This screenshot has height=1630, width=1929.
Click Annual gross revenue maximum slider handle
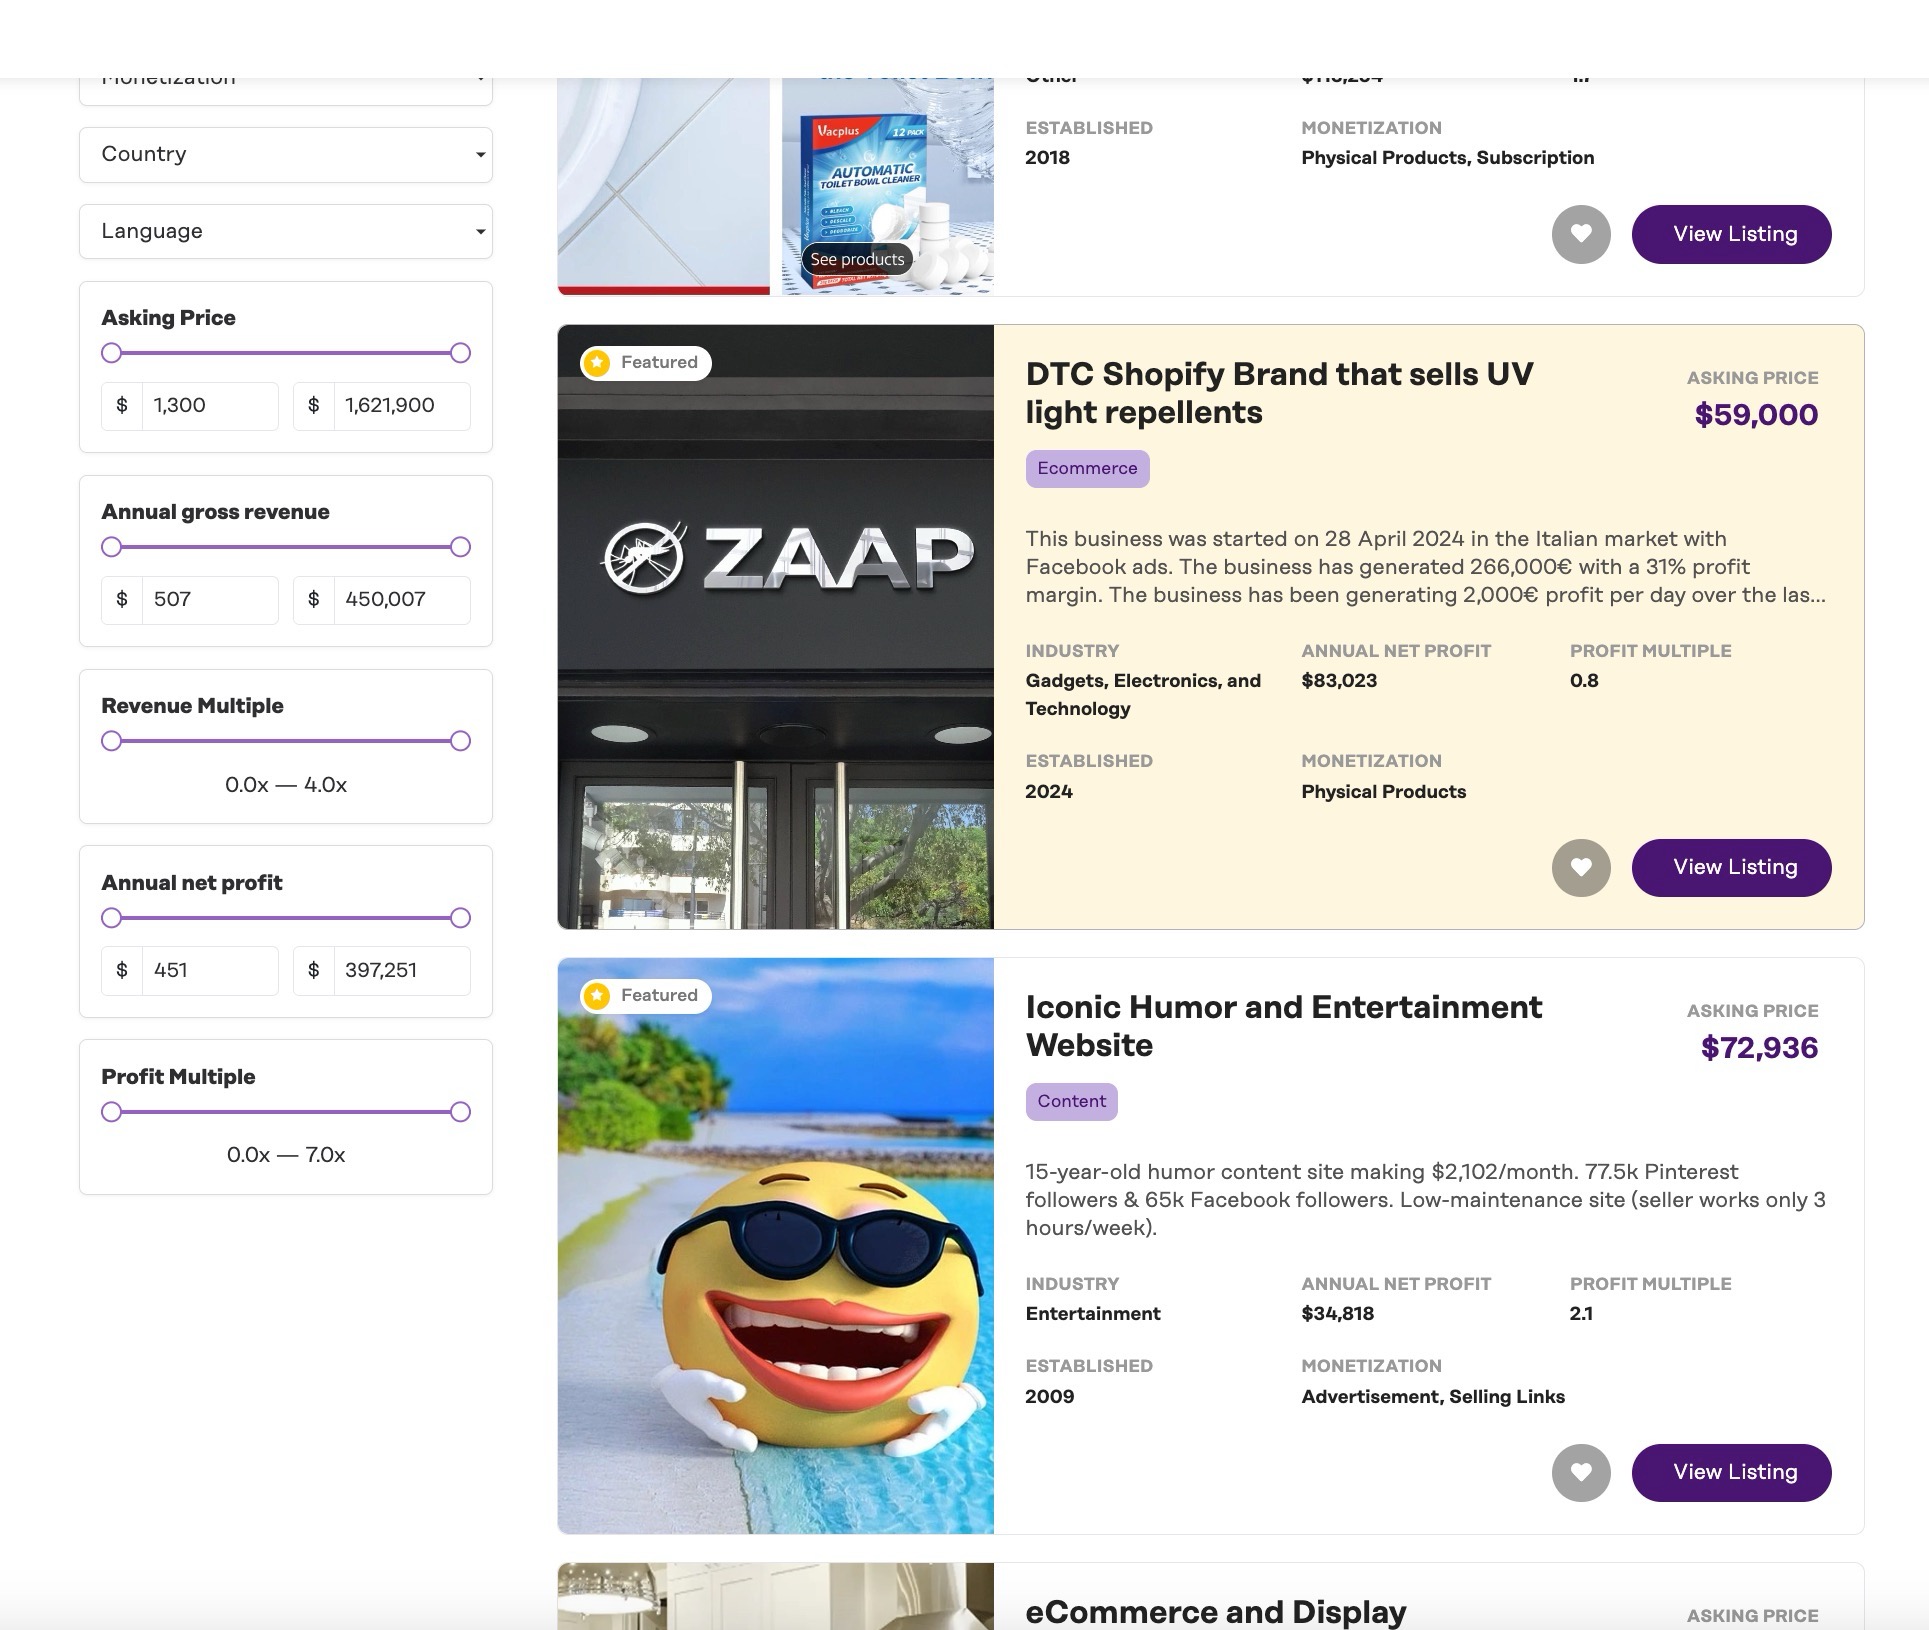[x=460, y=547]
